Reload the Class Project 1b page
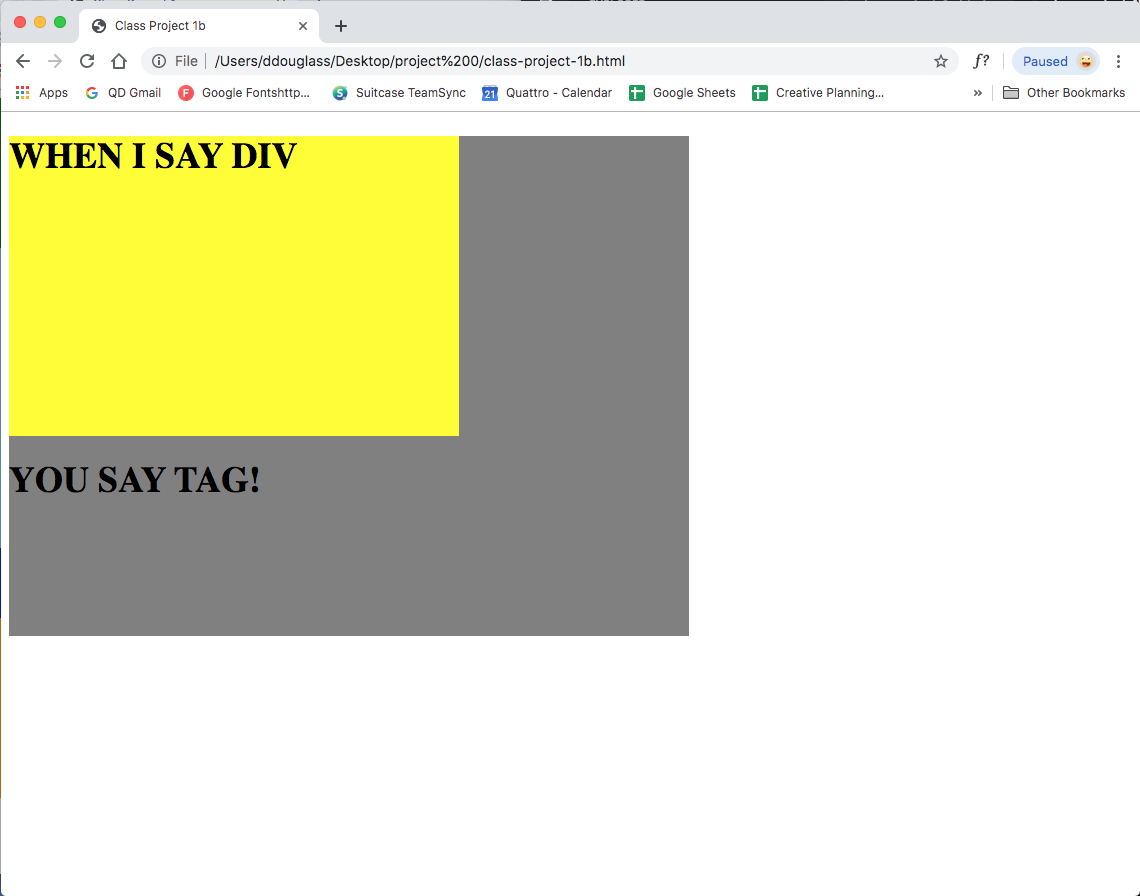This screenshot has height=896, width=1140. click(87, 61)
